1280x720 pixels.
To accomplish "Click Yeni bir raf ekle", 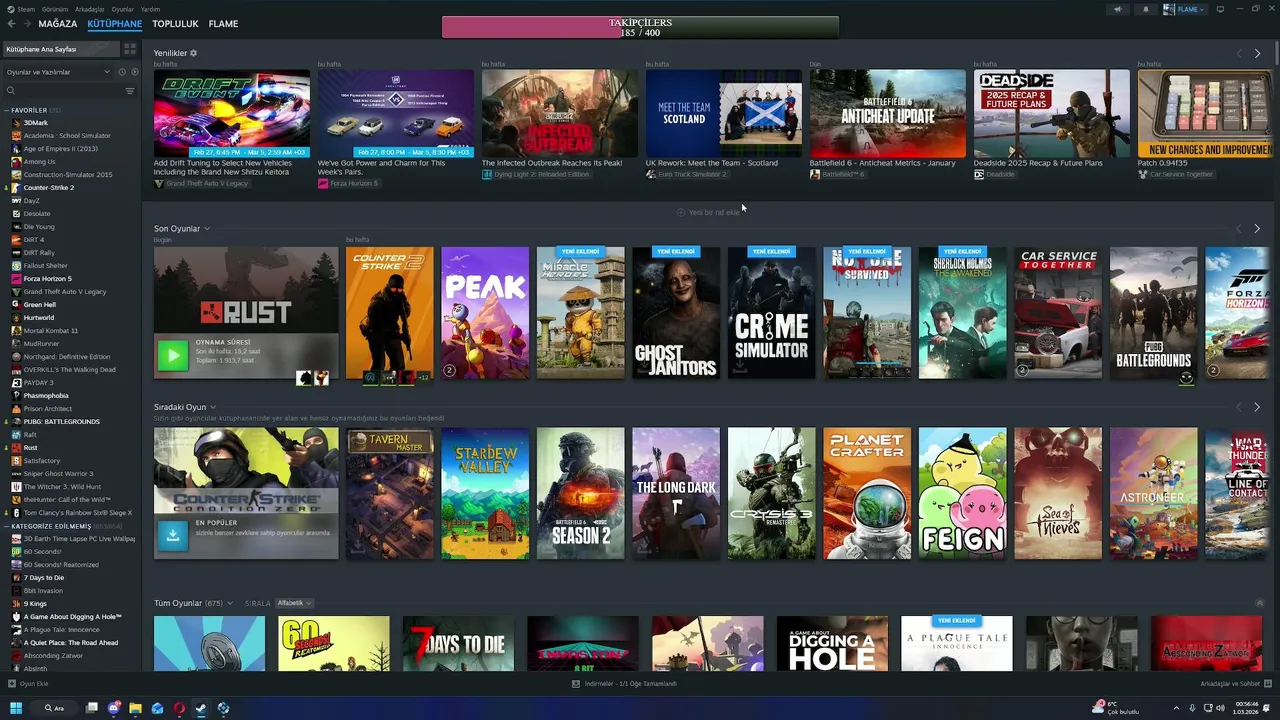I will (x=709, y=212).
